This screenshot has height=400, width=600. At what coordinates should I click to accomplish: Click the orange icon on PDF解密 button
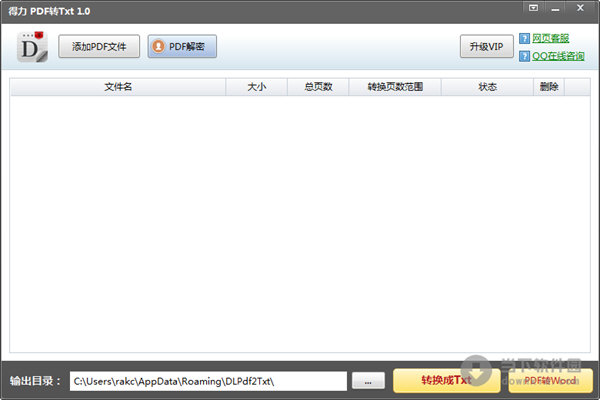click(x=158, y=46)
